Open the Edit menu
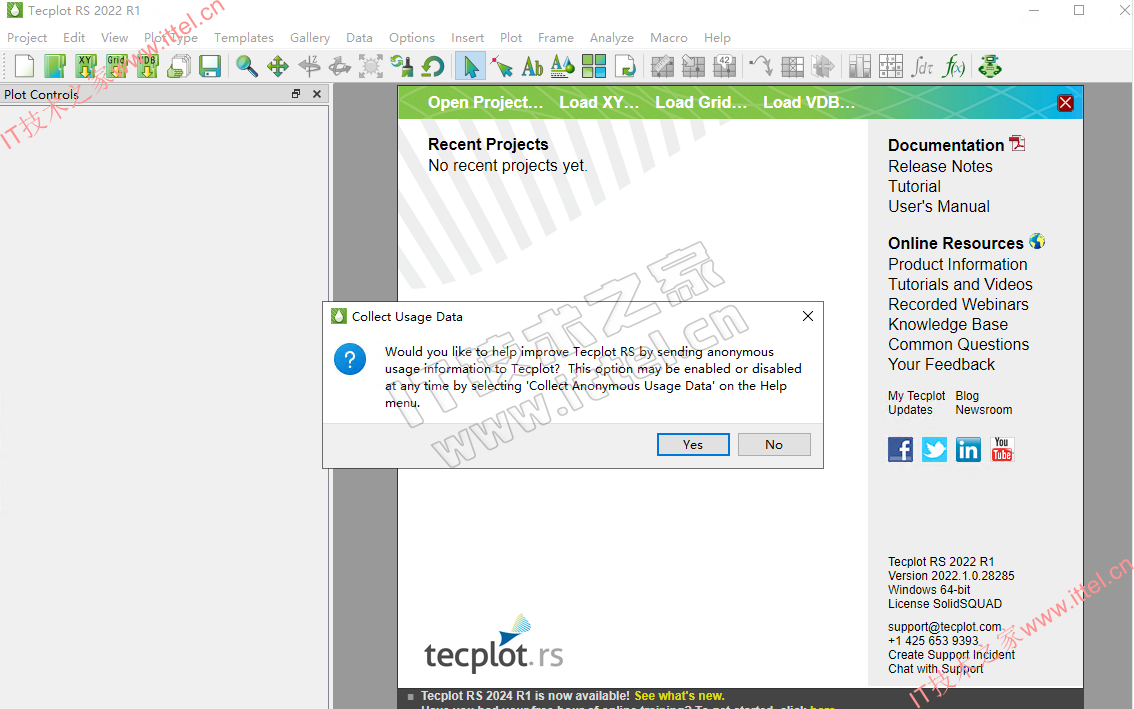Image resolution: width=1134 pixels, height=709 pixels. (74, 38)
